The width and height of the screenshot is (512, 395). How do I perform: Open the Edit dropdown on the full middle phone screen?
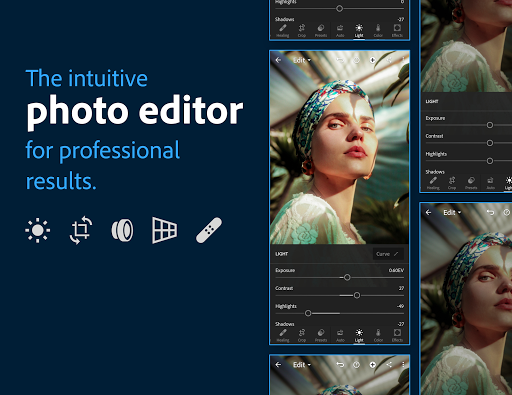(302, 60)
